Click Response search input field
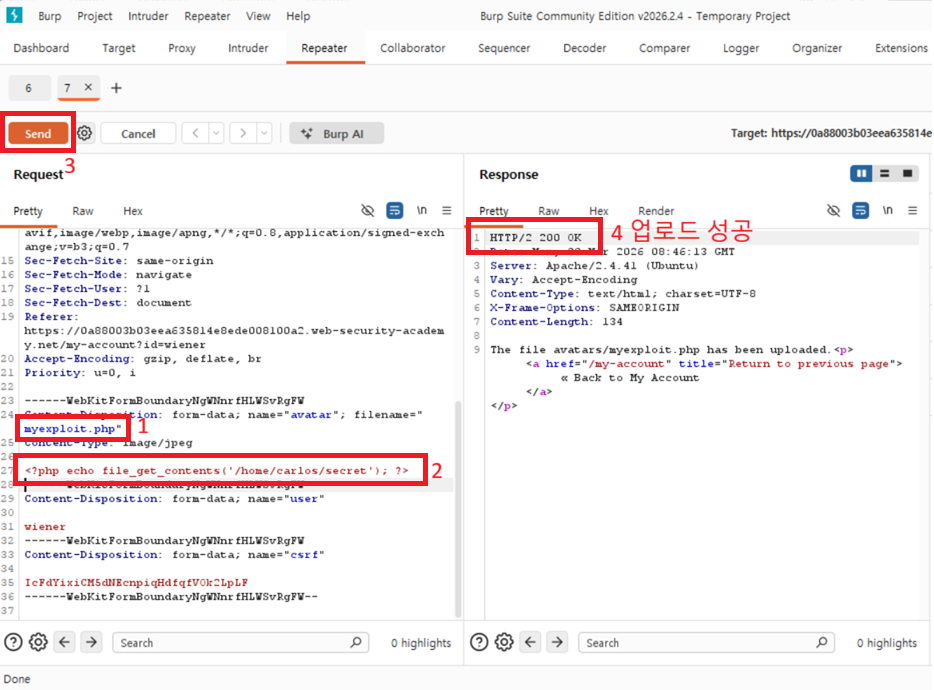This screenshot has height=690, width=934. [x=706, y=642]
